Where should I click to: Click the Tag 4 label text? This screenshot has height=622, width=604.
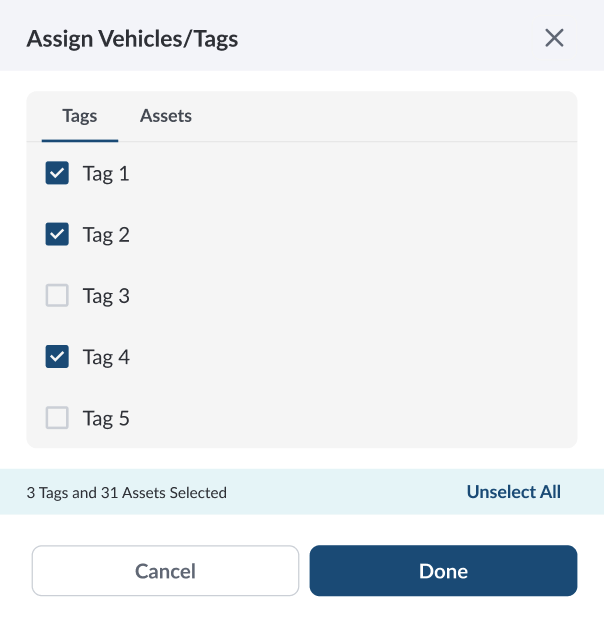pyautogui.click(x=106, y=357)
